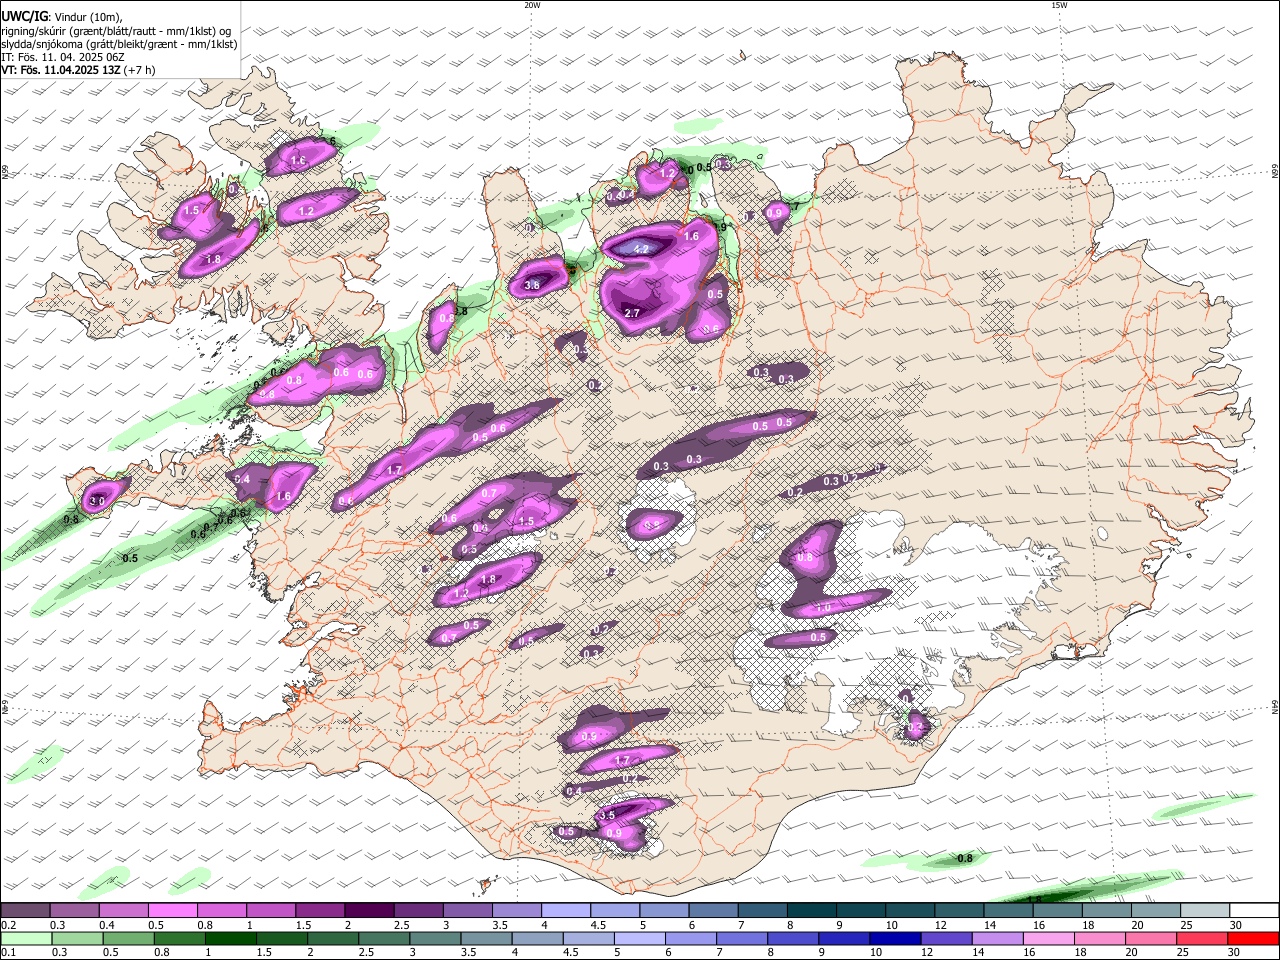Pick the red-pink 25–30 swatch in lower legend
The height and width of the screenshot is (960, 1280).
coord(1203,938)
